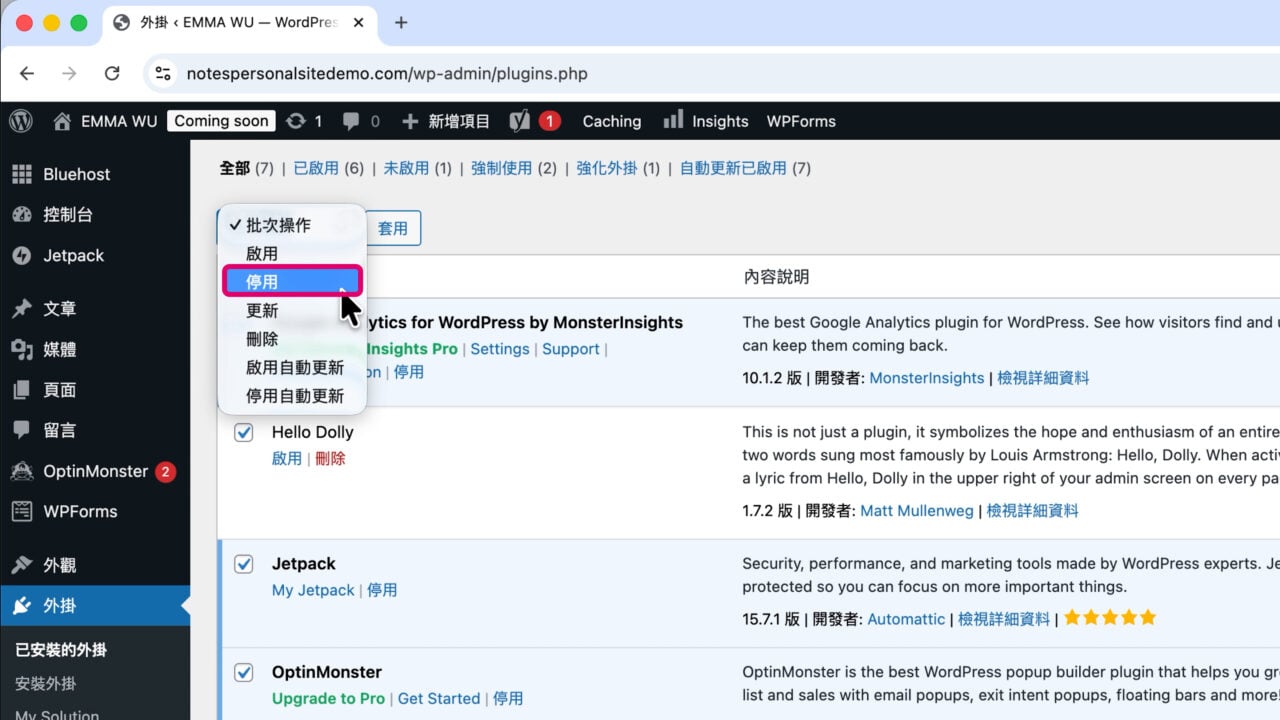Click Jetpack five-star rating
Viewport: 1280px width, 720px height.
coord(1110,618)
